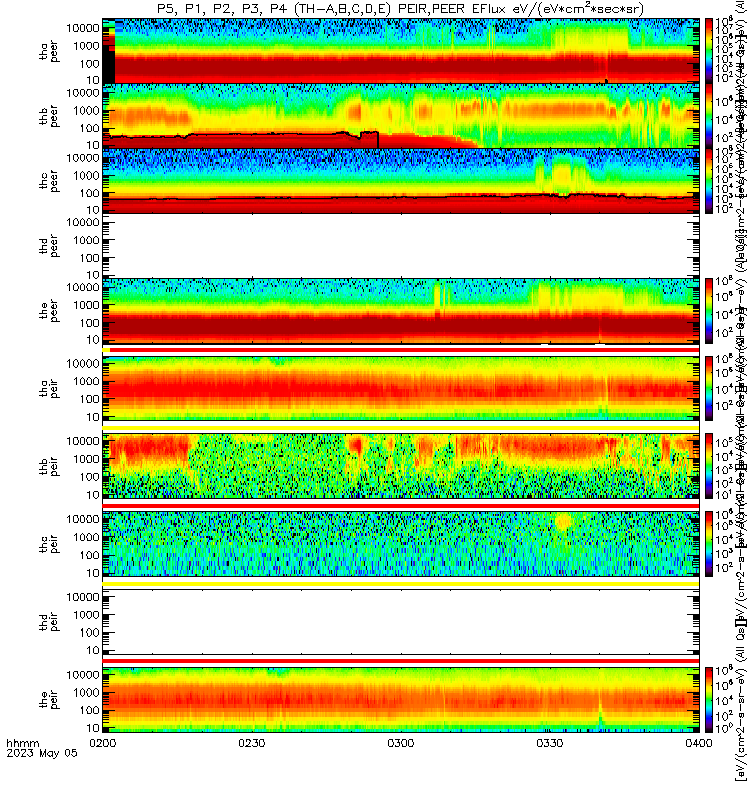
Task: Click inside the thc peir spectrogram panel
Action: (x=401, y=544)
